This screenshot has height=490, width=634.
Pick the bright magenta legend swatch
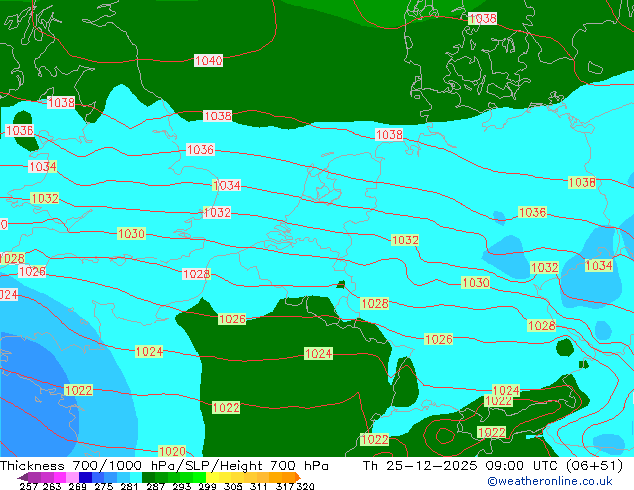point(60,477)
